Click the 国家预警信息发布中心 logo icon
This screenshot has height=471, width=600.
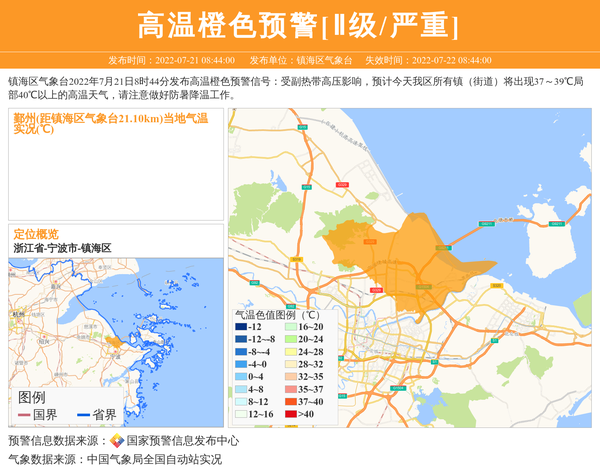pos(117,440)
